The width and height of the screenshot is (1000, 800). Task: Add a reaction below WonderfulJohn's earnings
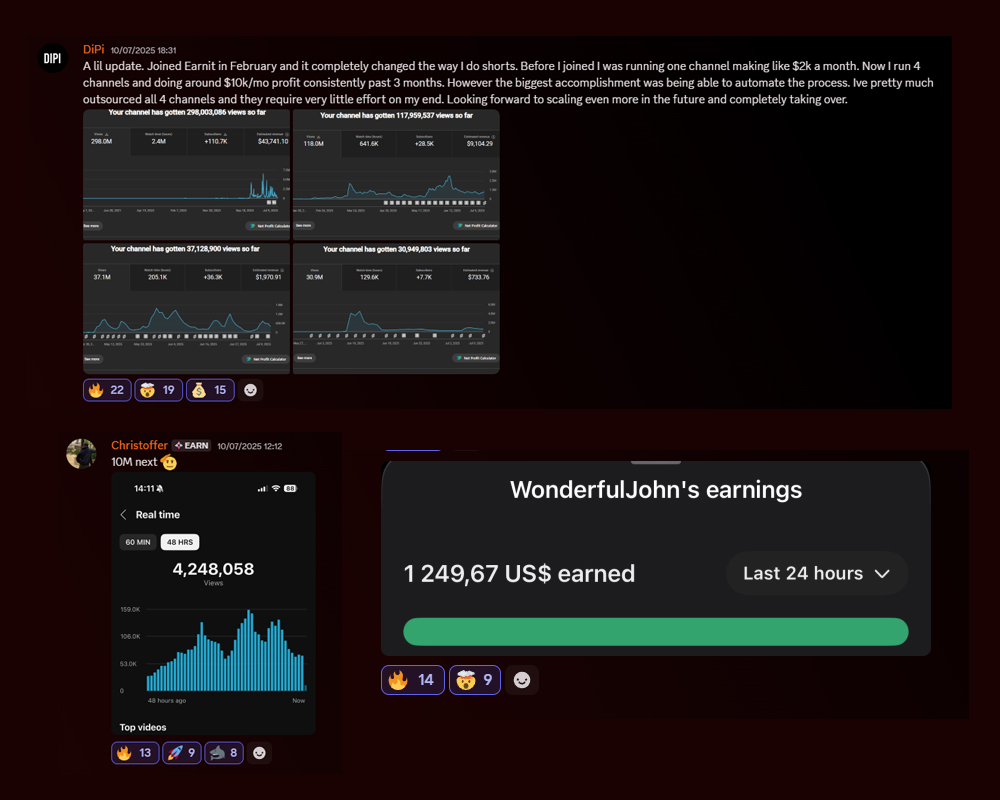coord(521,680)
